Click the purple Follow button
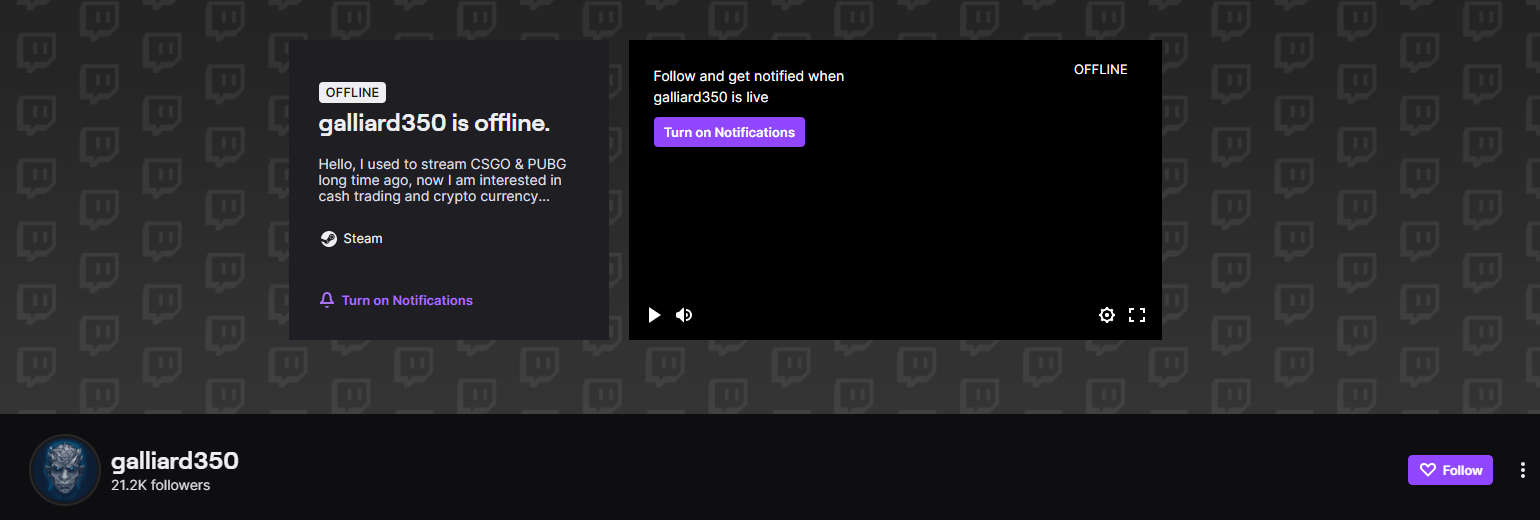Screen dimensions: 1540x520 1450,470
